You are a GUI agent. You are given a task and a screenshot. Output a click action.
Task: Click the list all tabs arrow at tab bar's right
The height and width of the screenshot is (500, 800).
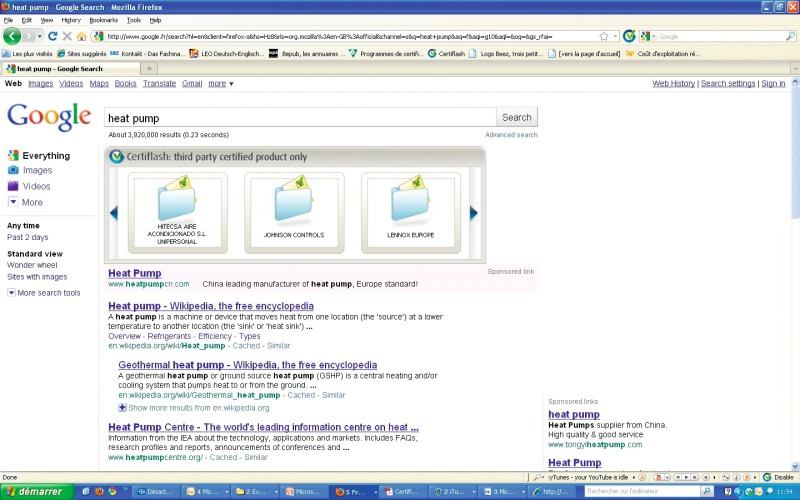coord(795,68)
